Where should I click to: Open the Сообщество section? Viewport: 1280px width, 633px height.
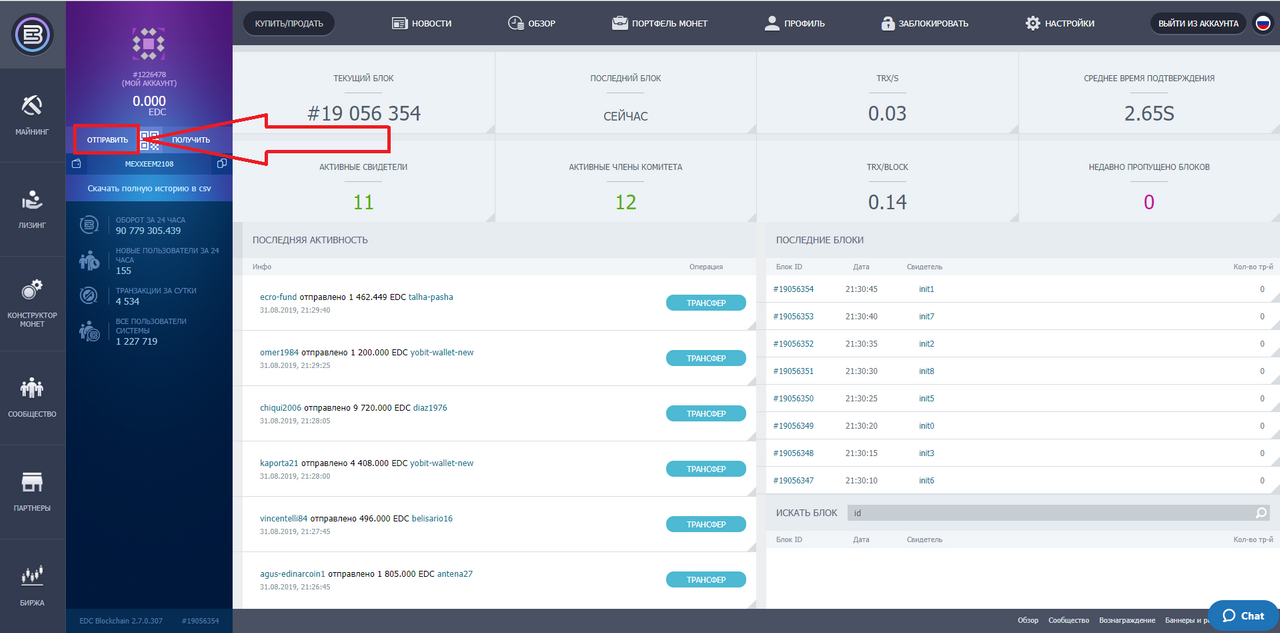pyautogui.click(x=33, y=397)
